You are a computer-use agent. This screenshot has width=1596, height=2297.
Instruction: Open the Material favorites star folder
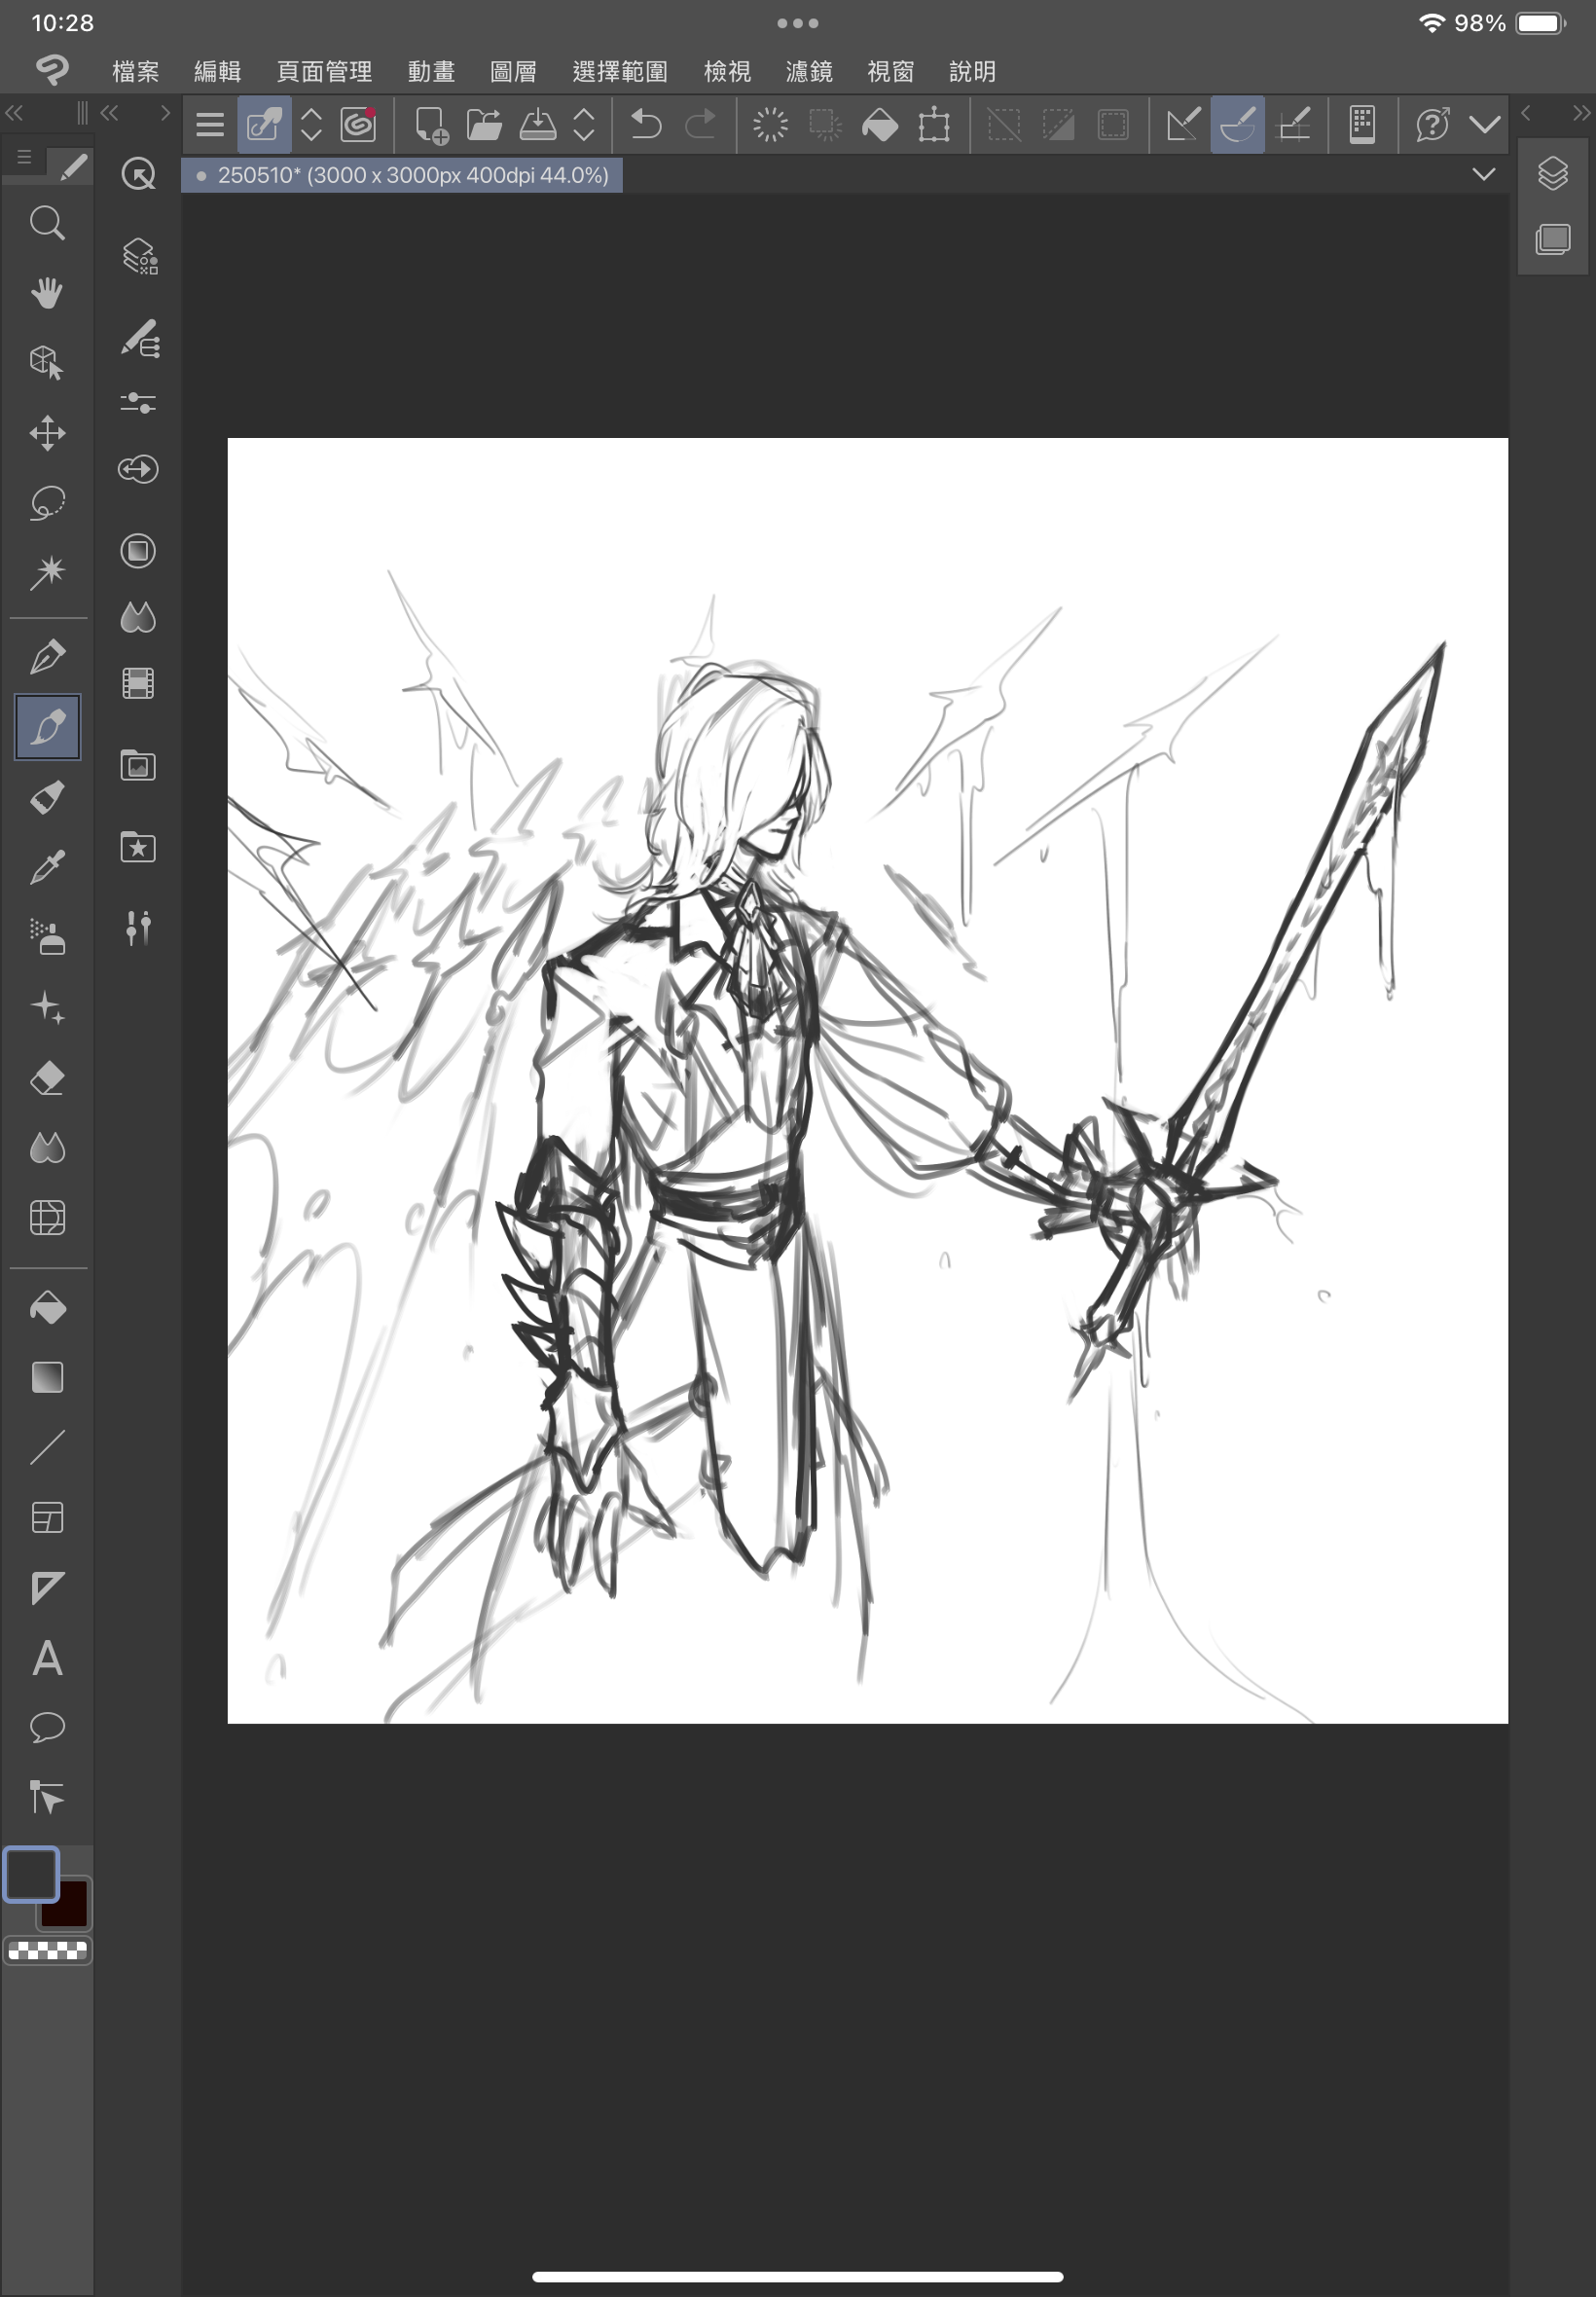tap(138, 847)
